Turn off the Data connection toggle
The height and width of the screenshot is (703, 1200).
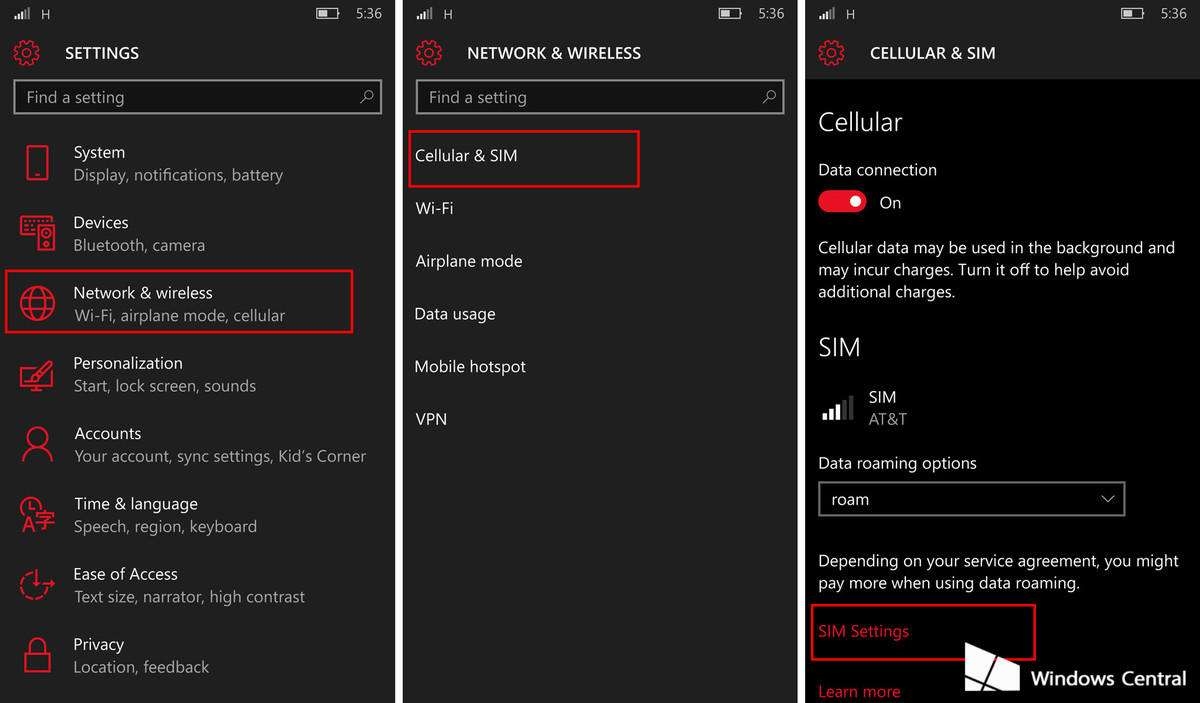tap(842, 202)
